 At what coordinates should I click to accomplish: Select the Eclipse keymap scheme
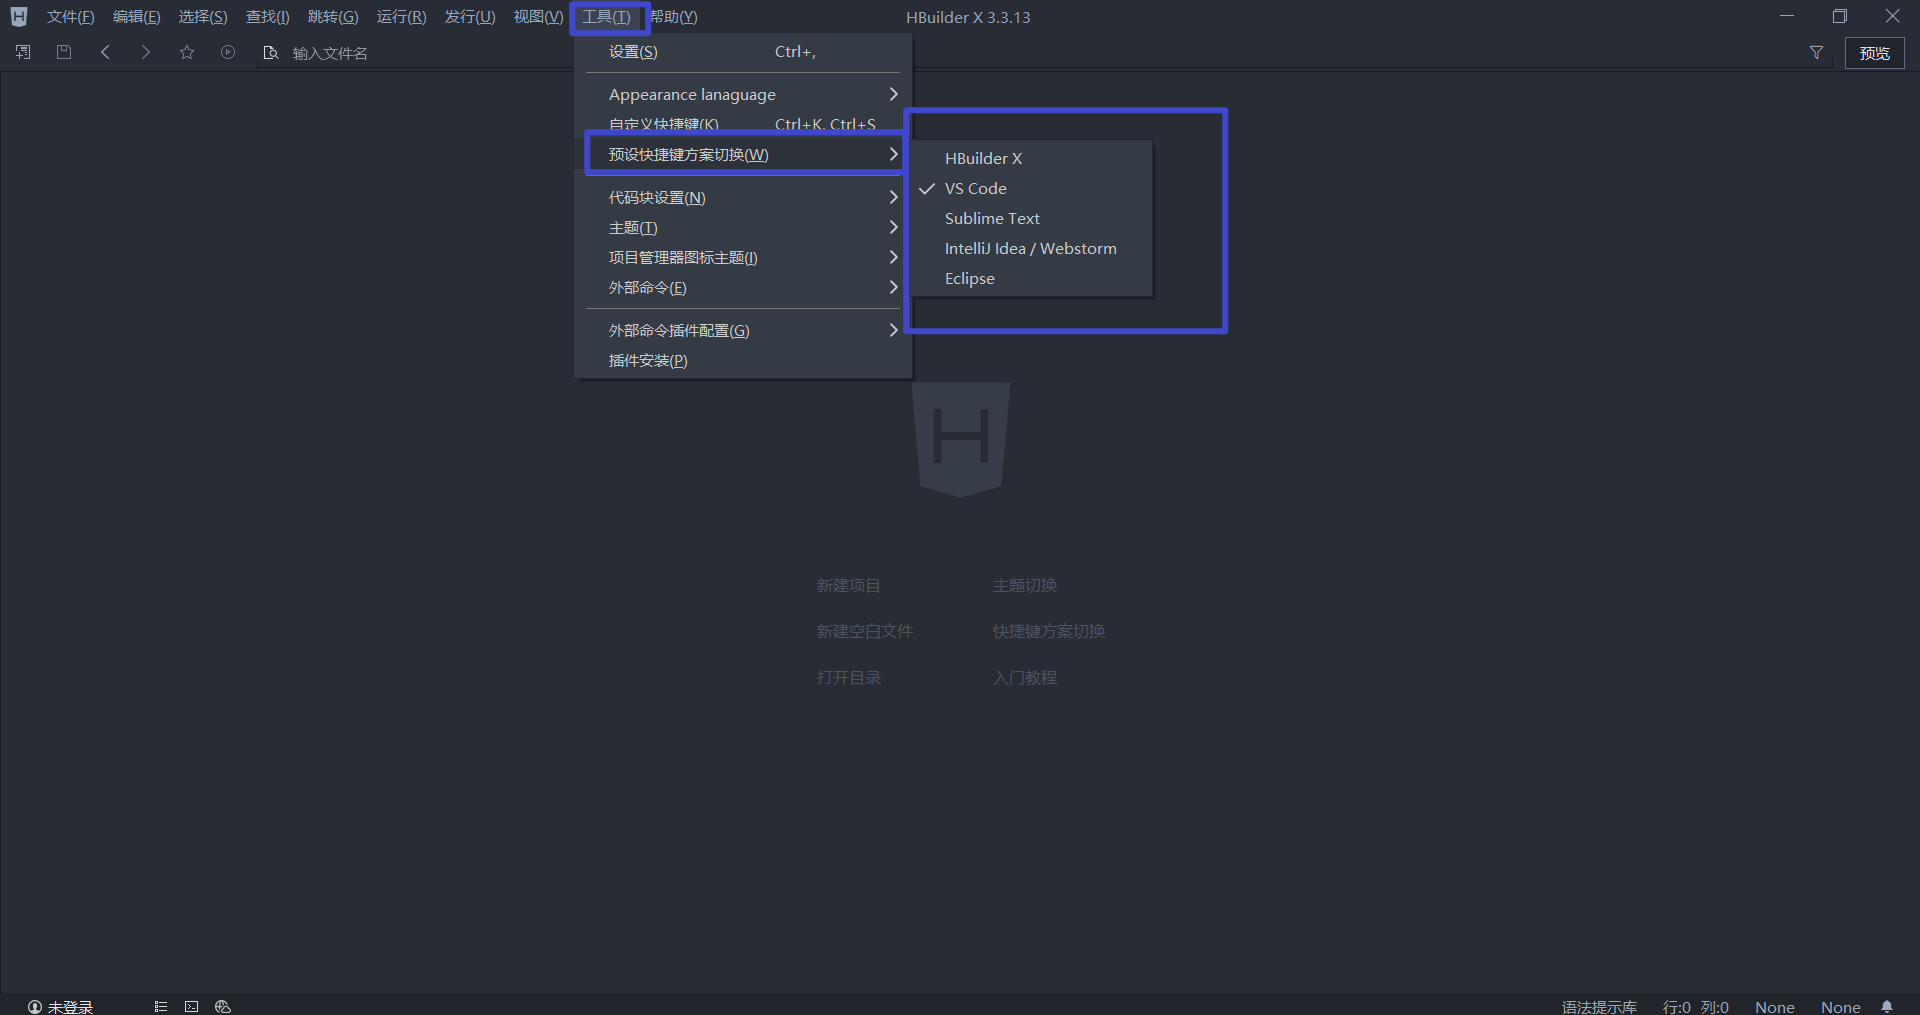tap(1032, 278)
